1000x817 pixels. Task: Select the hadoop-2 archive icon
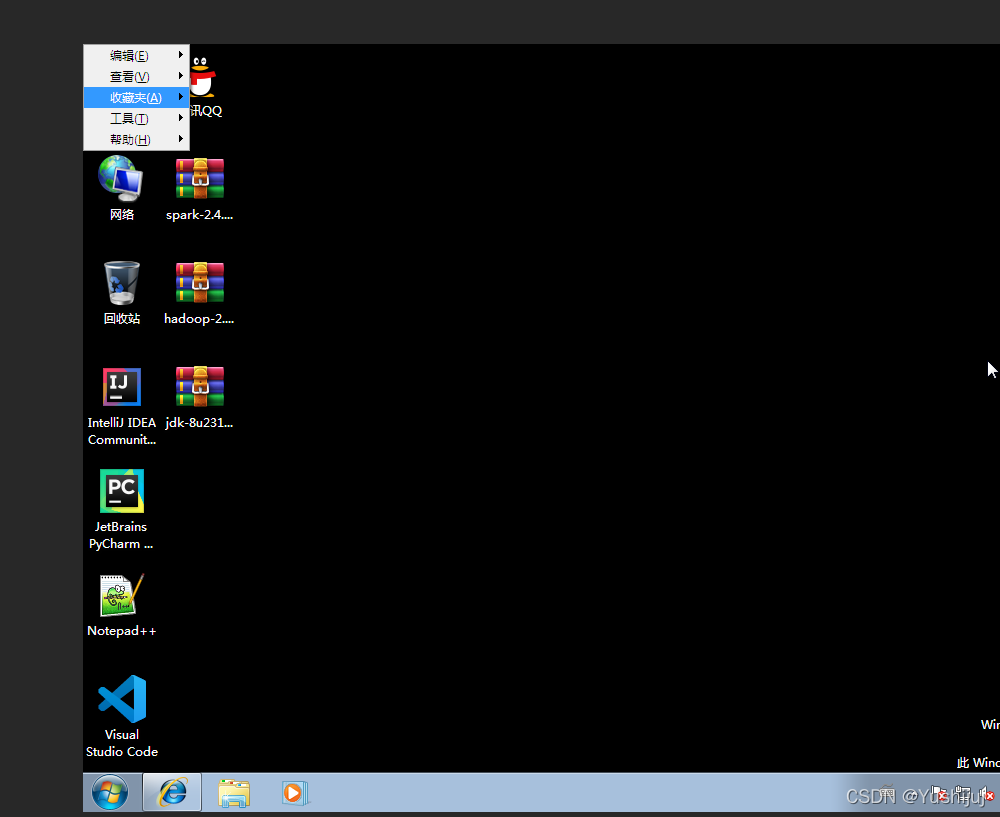click(x=200, y=292)
